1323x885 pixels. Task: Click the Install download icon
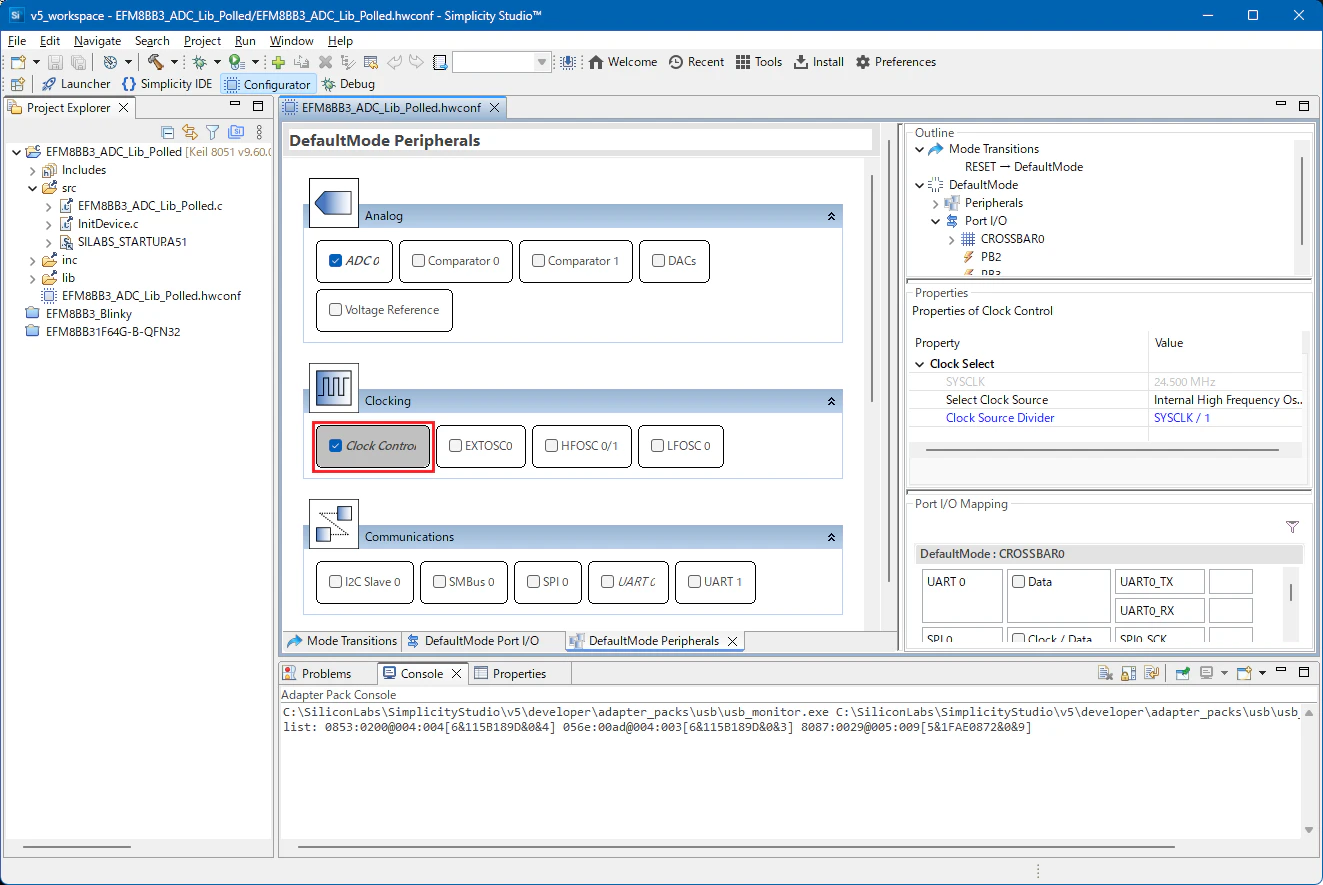coord(801,62)
